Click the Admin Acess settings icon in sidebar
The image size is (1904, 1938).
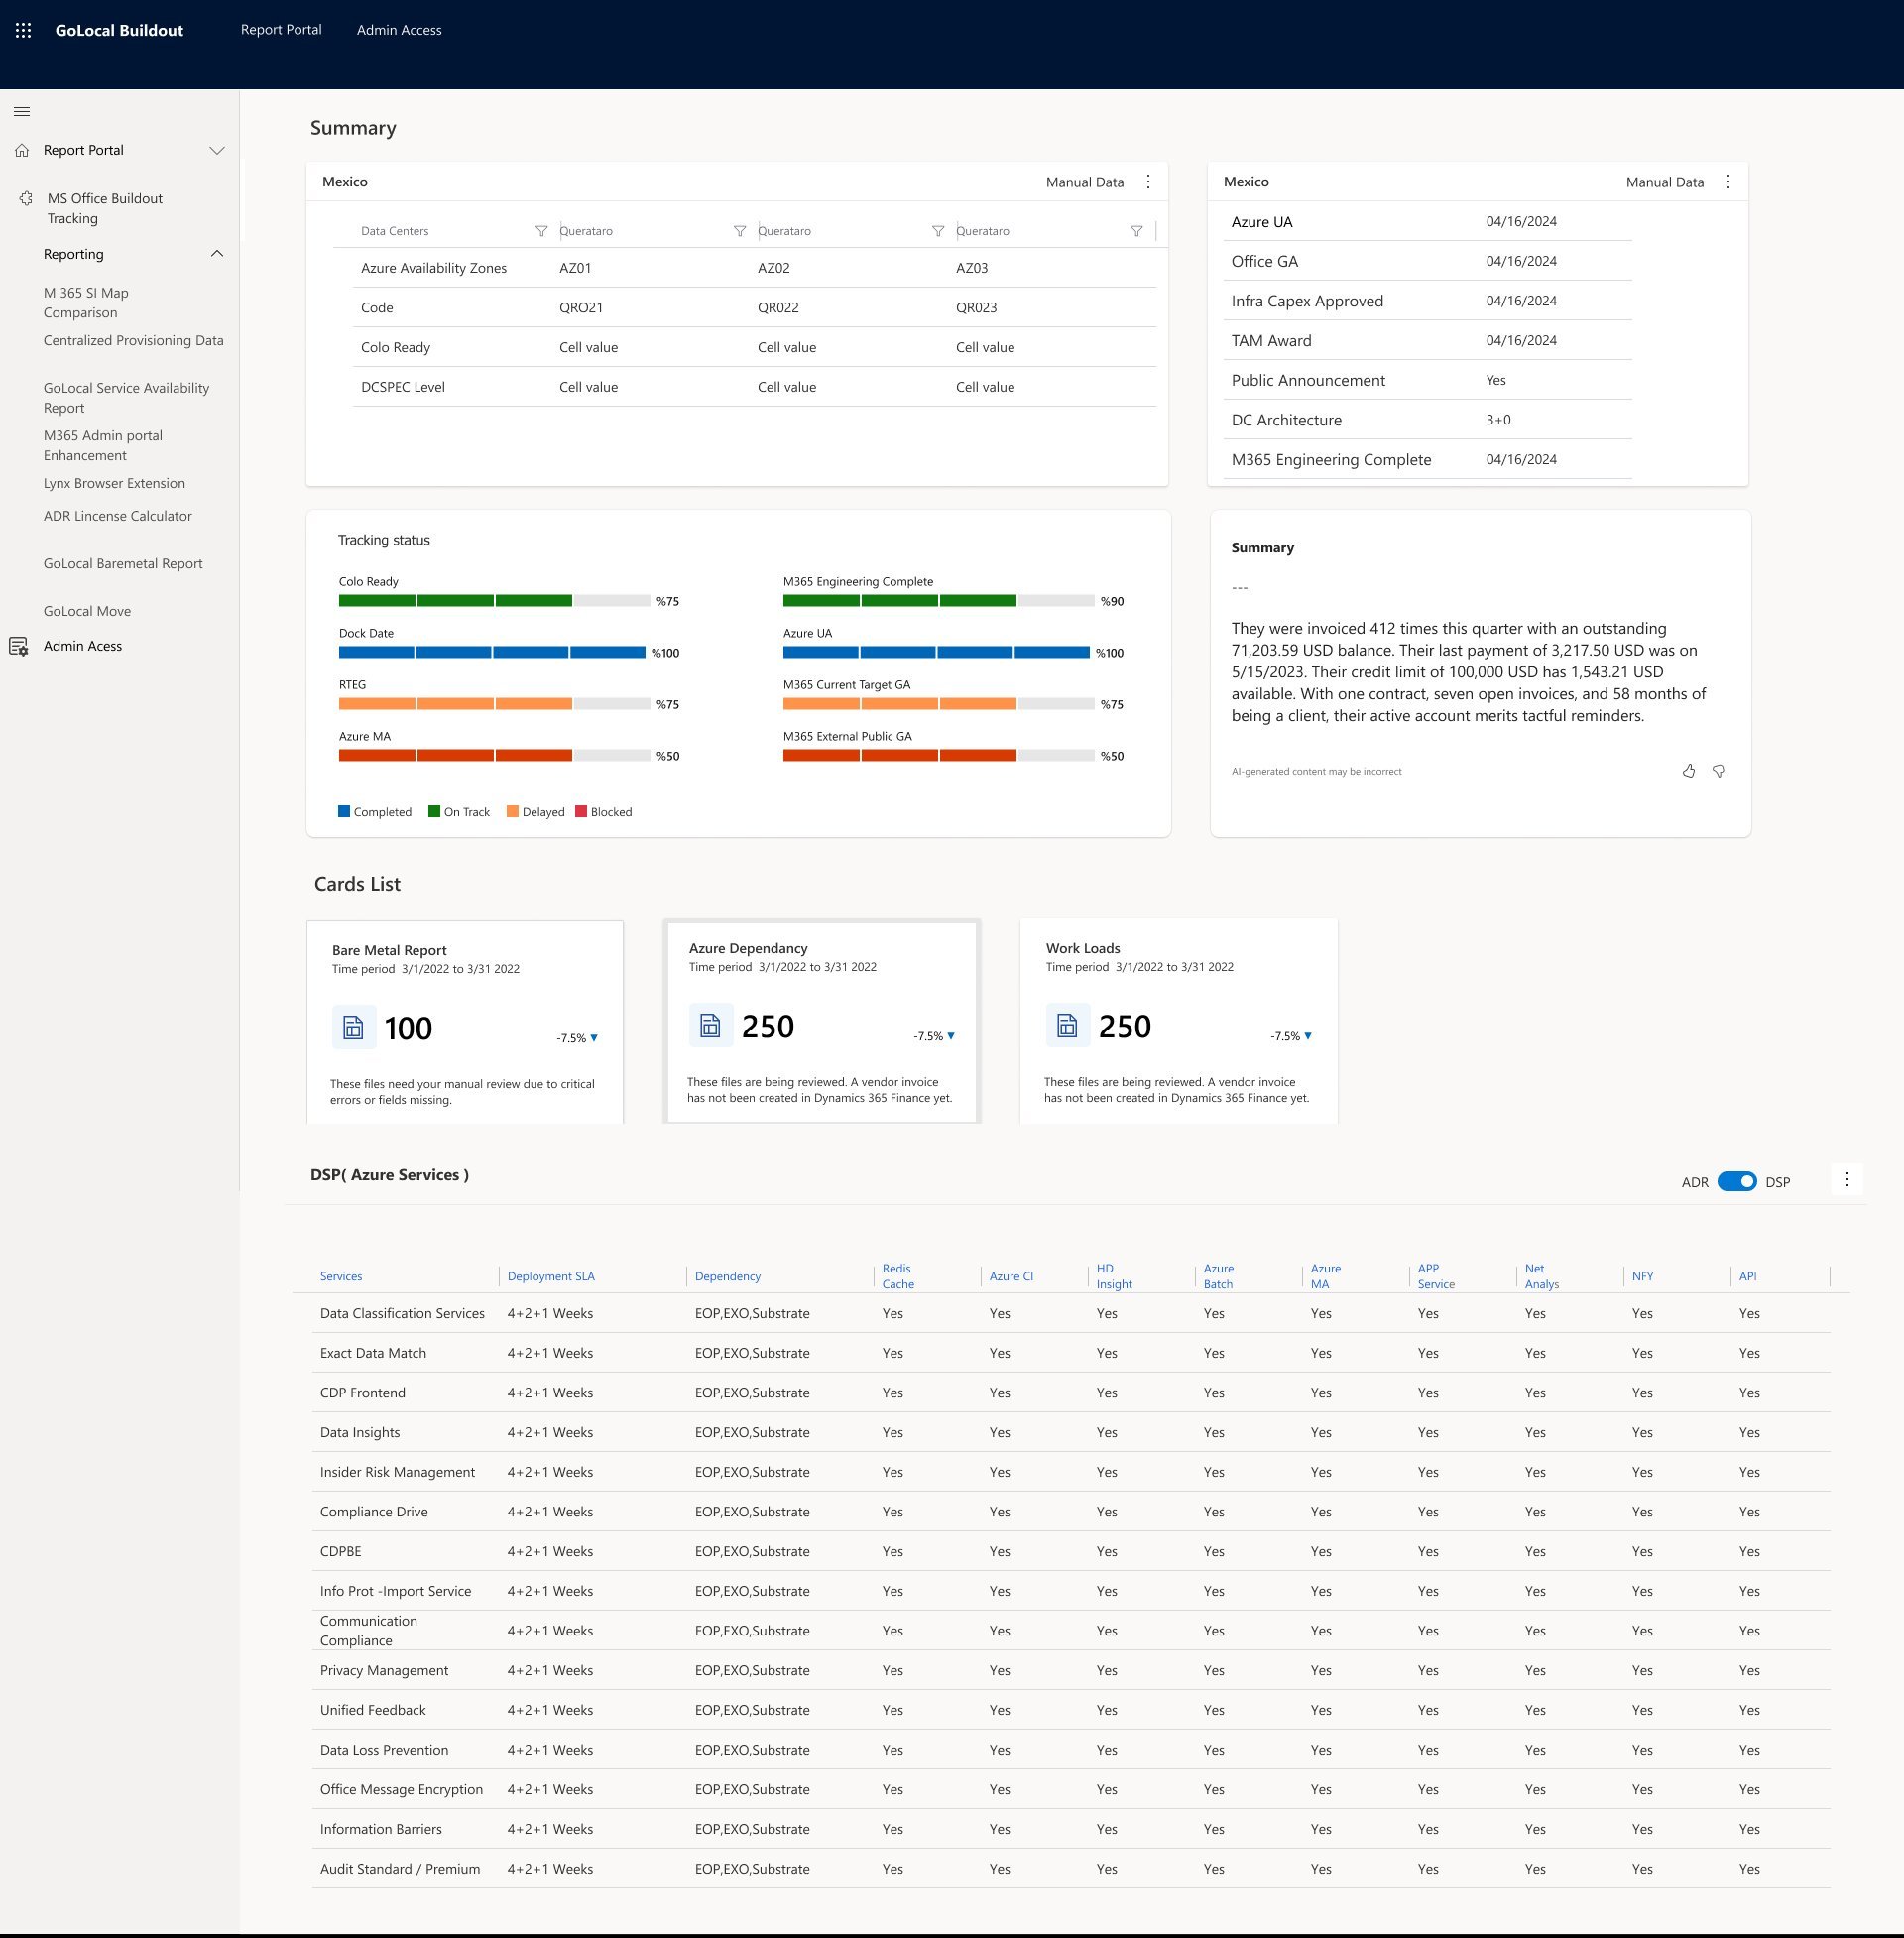pos(19,647)
